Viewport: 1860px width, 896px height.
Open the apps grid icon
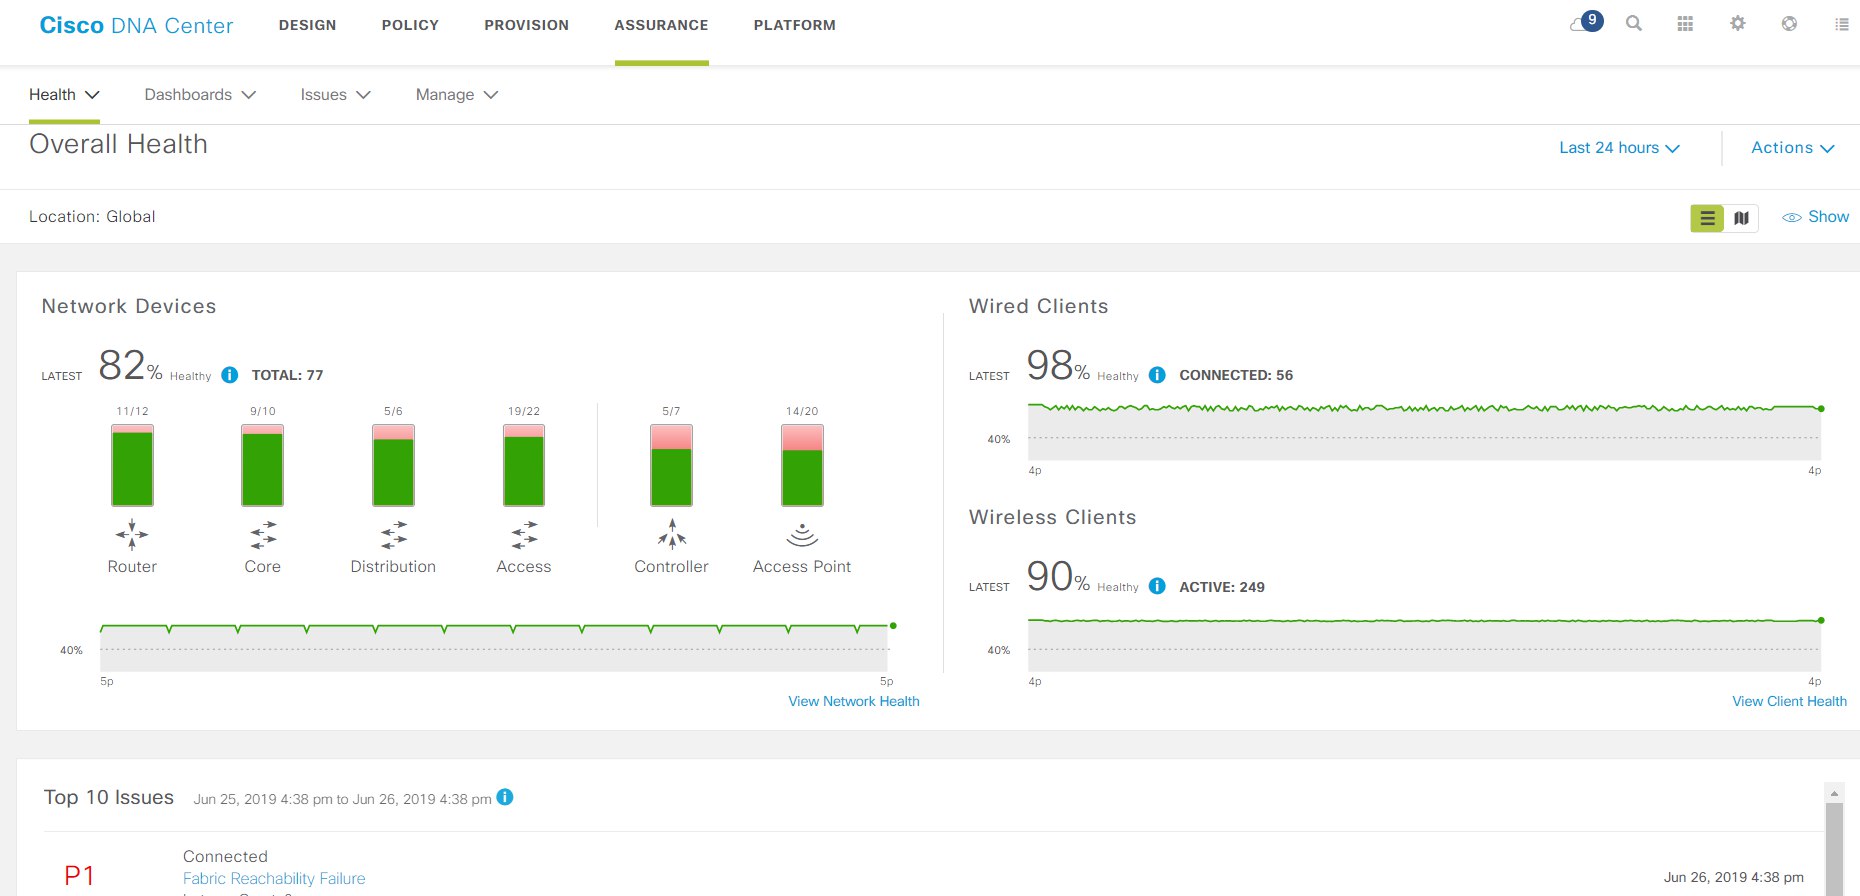click(x=1685, y=23)
